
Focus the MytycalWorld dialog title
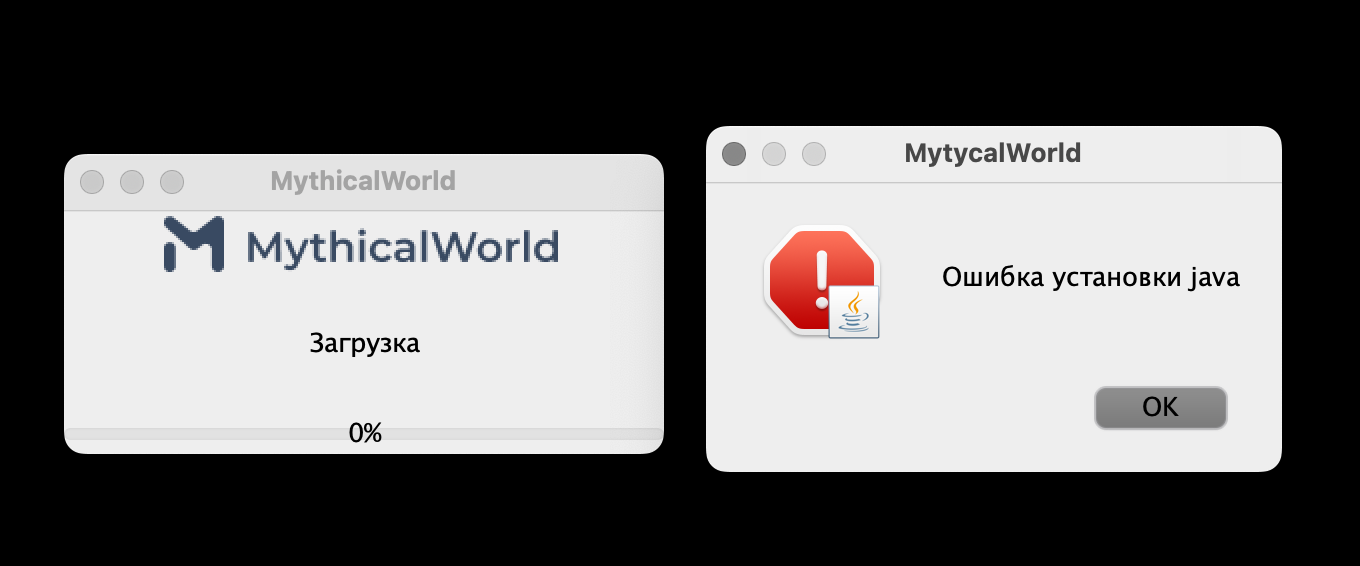coord(993,153)
